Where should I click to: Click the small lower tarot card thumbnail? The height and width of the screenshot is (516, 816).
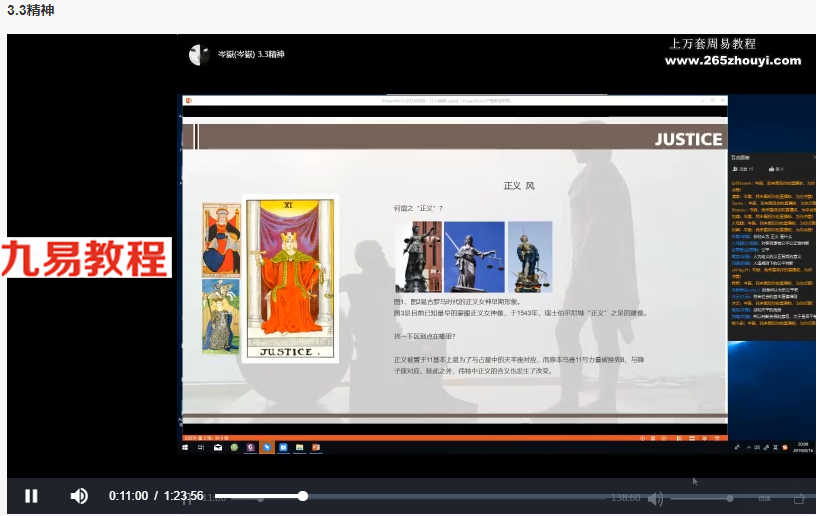coord(221,316)
